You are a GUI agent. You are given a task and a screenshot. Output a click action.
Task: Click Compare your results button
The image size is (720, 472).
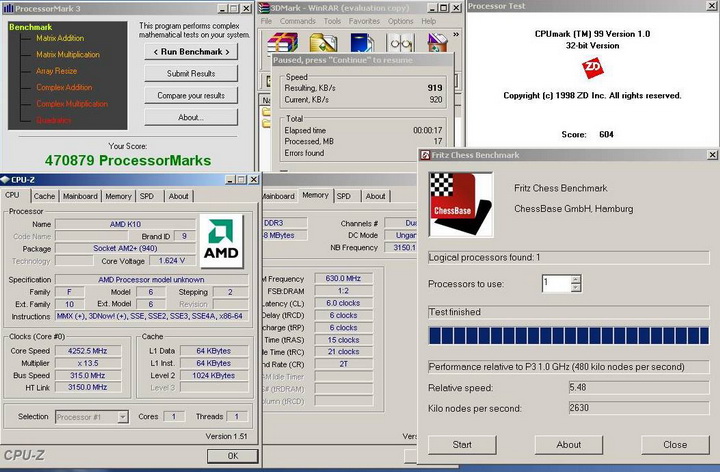pyautogui.click(x=191, y=96)
